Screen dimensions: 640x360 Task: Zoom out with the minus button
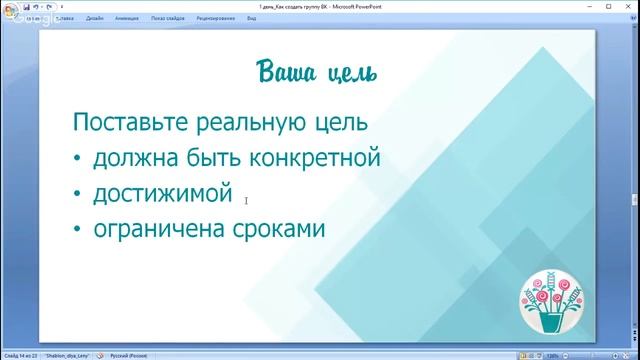coord(566,356)
